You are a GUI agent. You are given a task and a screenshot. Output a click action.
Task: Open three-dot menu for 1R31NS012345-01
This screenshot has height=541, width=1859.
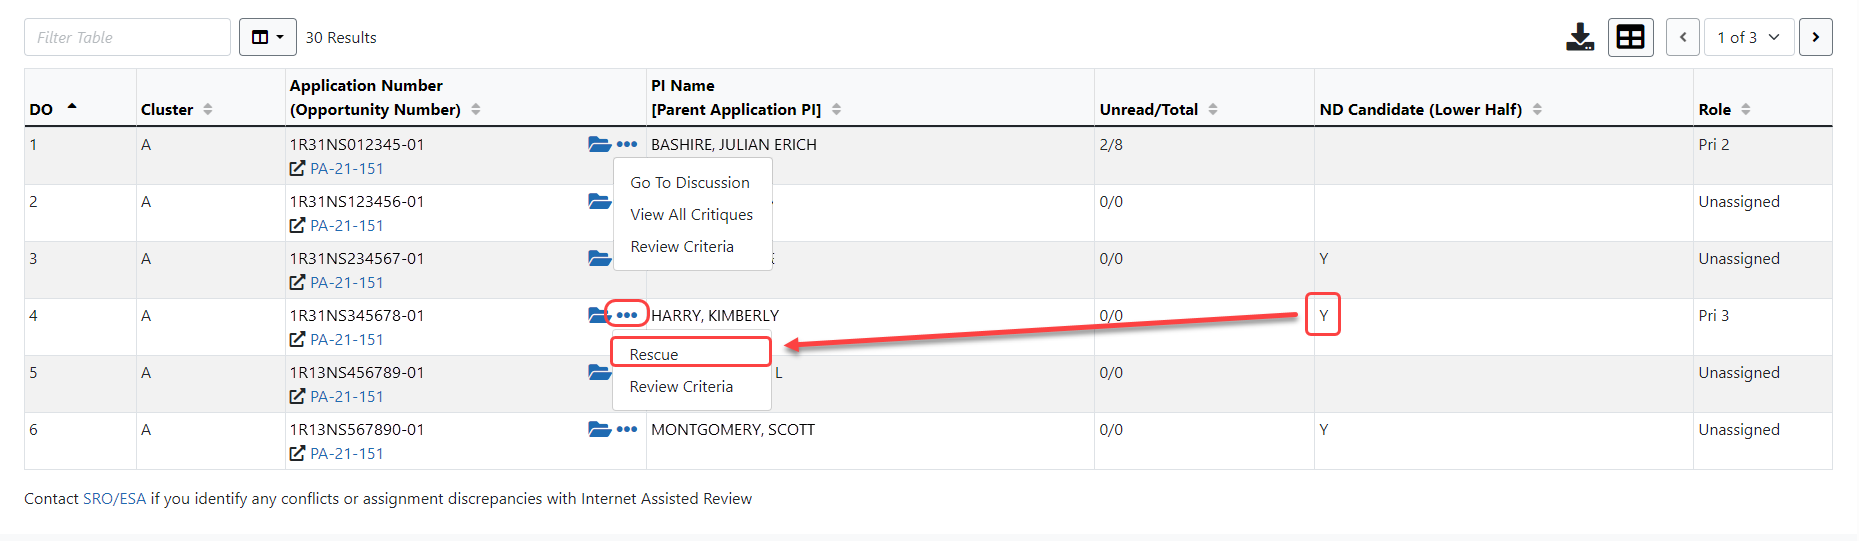[627, 144]
